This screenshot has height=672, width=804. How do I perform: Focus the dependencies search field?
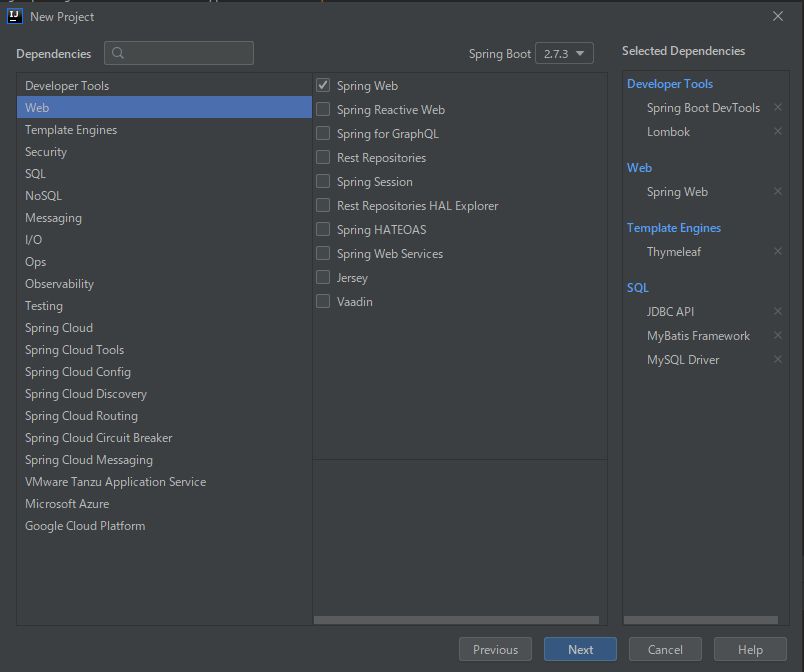point(179,53)
